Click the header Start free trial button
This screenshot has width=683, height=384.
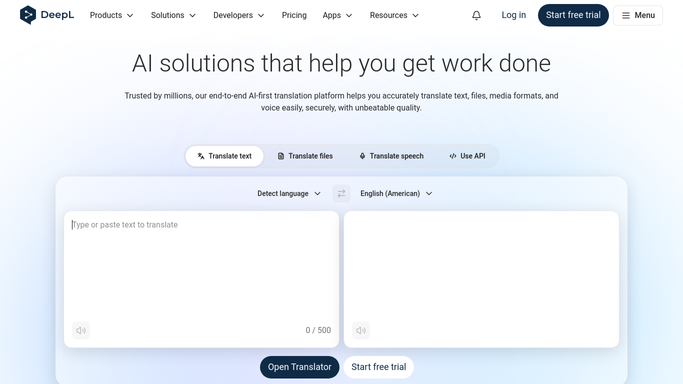573,15
